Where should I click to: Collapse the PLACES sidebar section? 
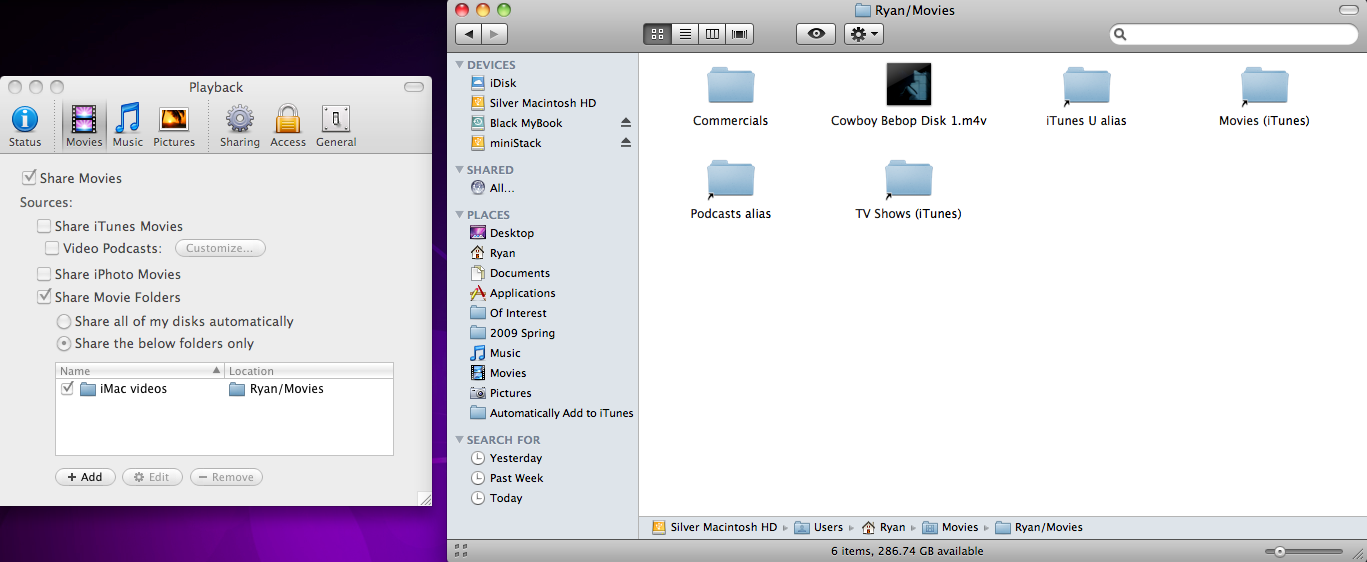tap(460, 215)
